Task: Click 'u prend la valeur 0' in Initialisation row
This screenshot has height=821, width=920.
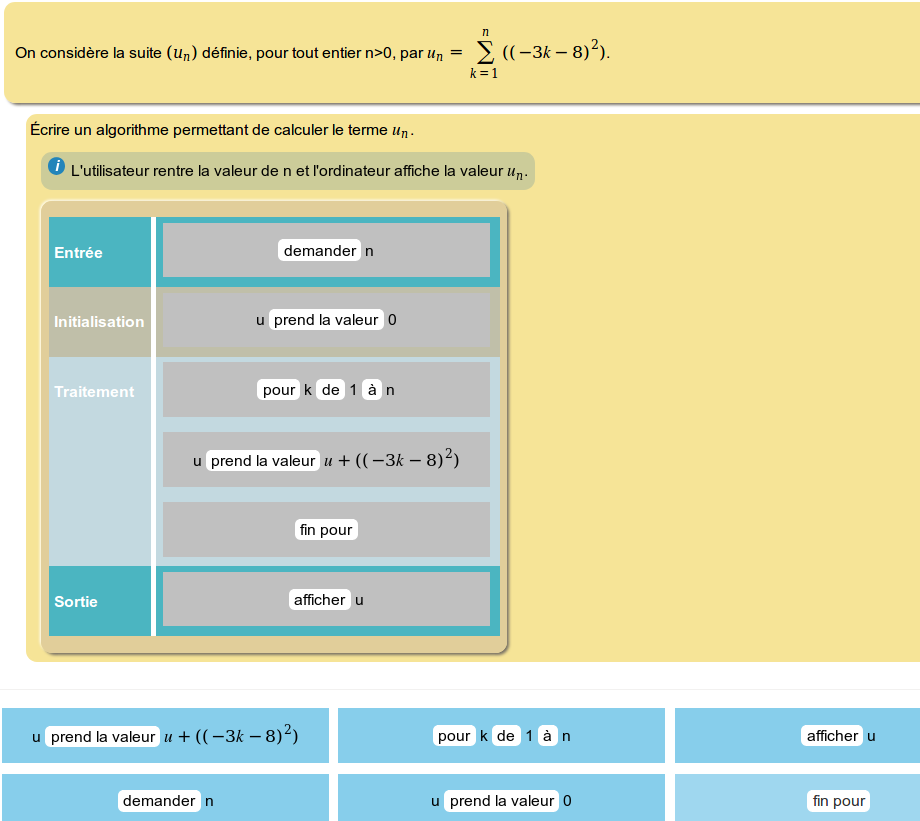Action: pyautogui.click(x=326, y=320)
